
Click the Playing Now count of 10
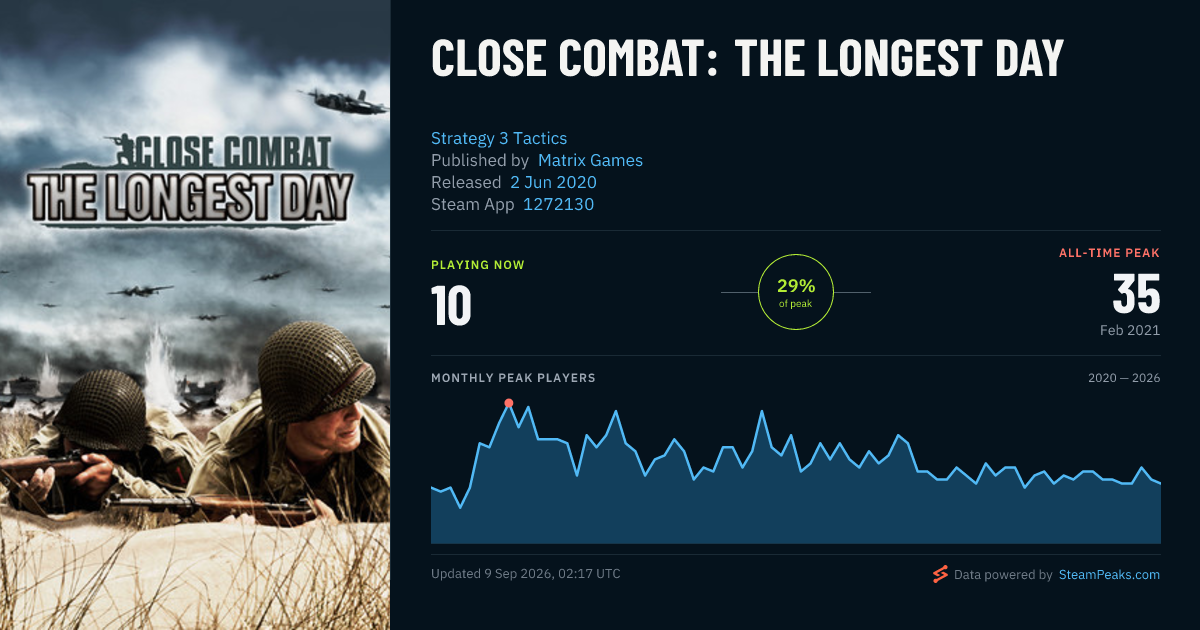tap(451, 305)
